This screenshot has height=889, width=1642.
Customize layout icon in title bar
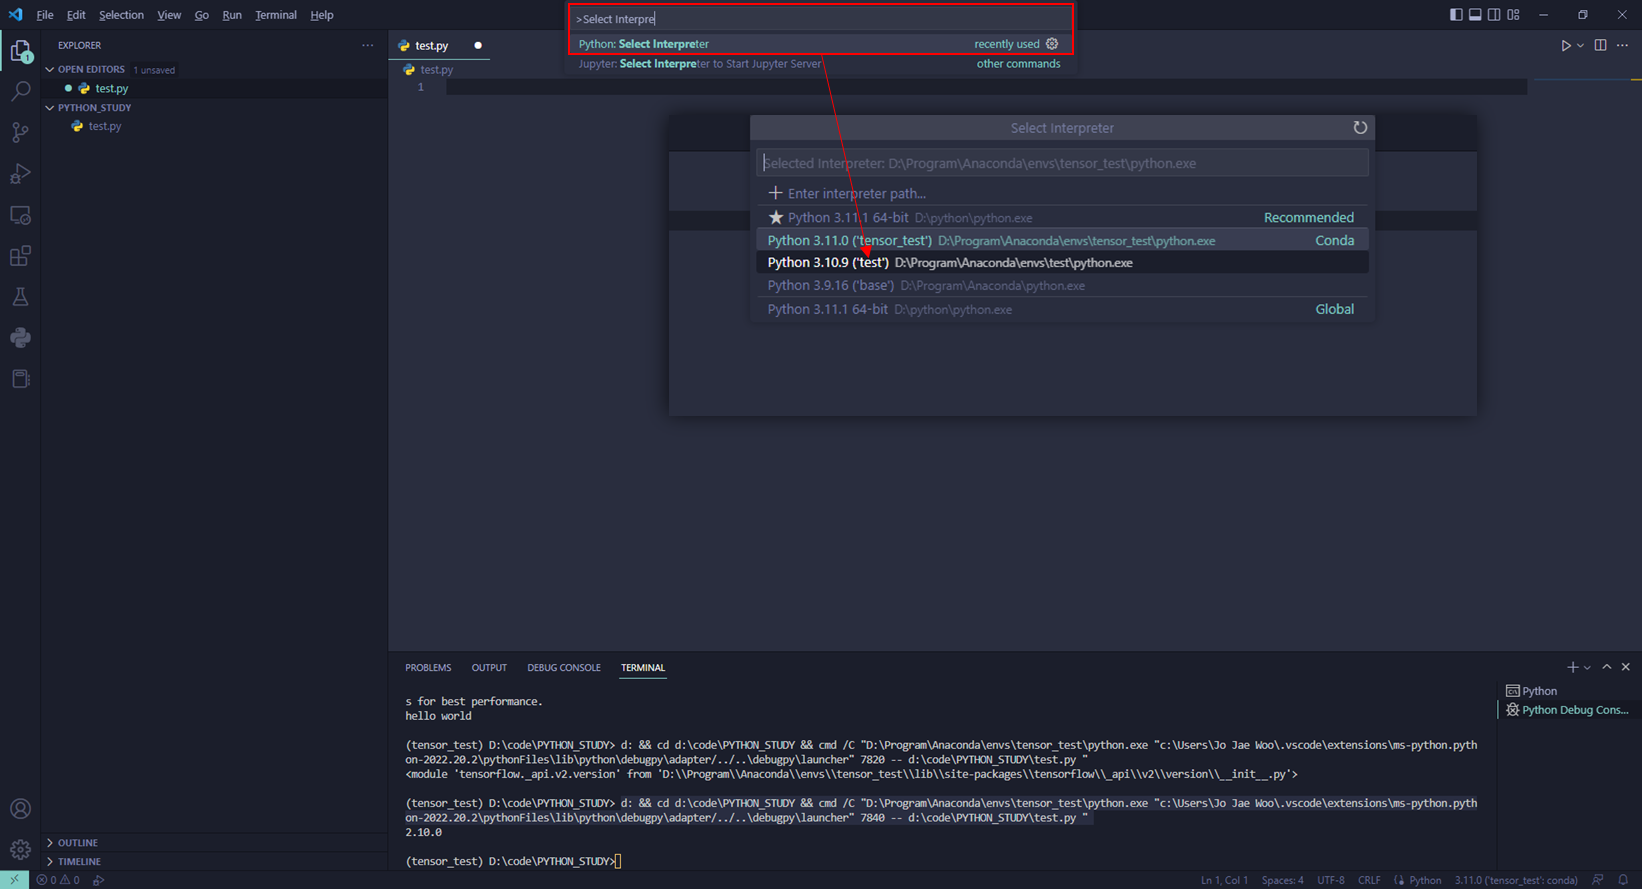point(1513,15)
